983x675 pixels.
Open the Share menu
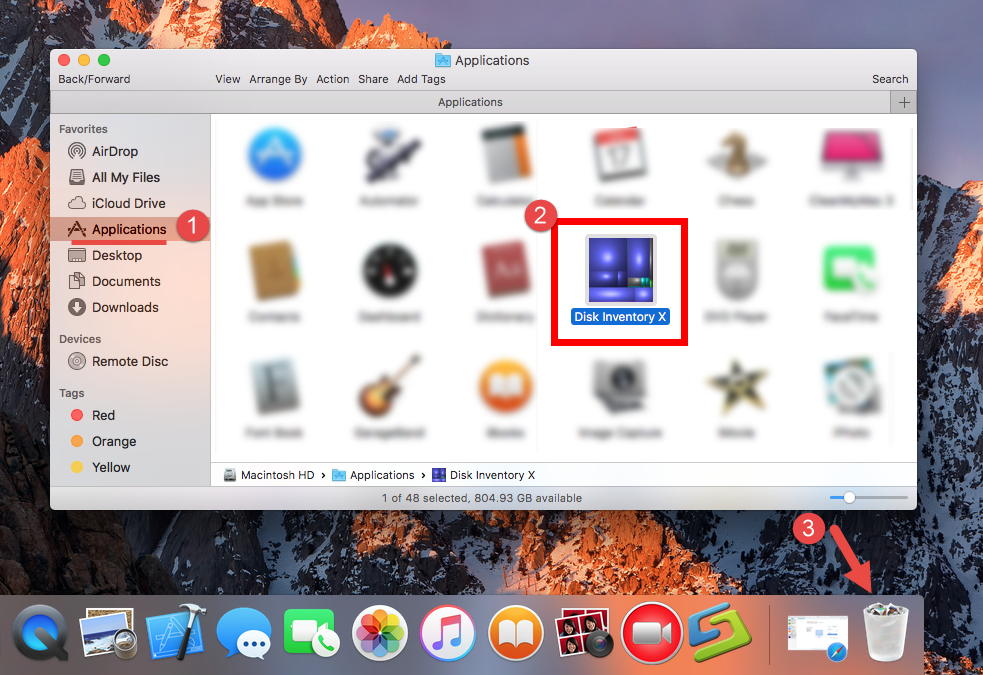click(372, 79)
